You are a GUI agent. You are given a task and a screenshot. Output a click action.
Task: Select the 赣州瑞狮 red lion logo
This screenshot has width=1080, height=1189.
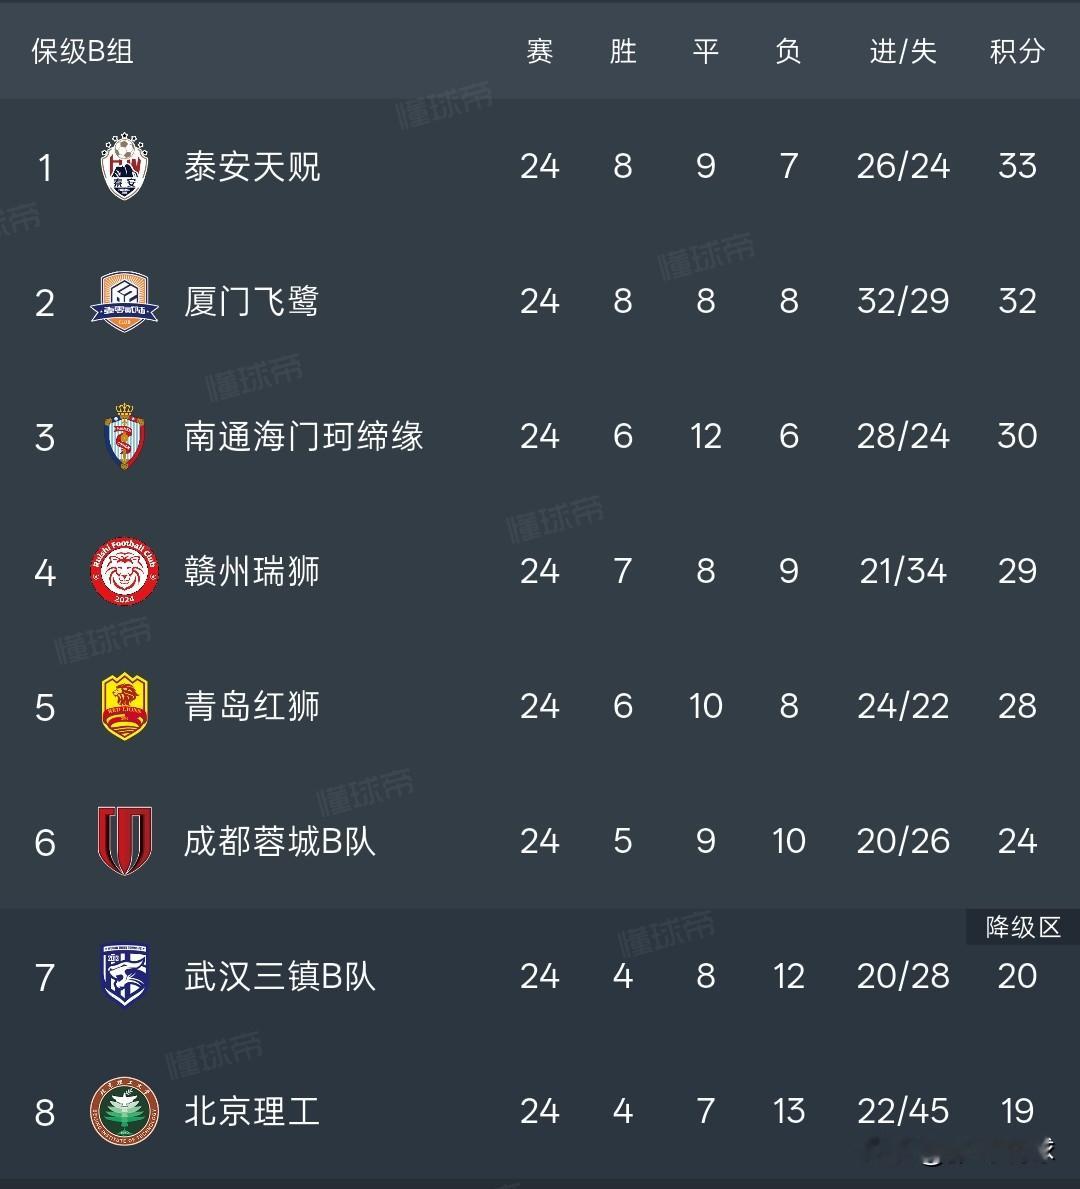coord(124,571)
